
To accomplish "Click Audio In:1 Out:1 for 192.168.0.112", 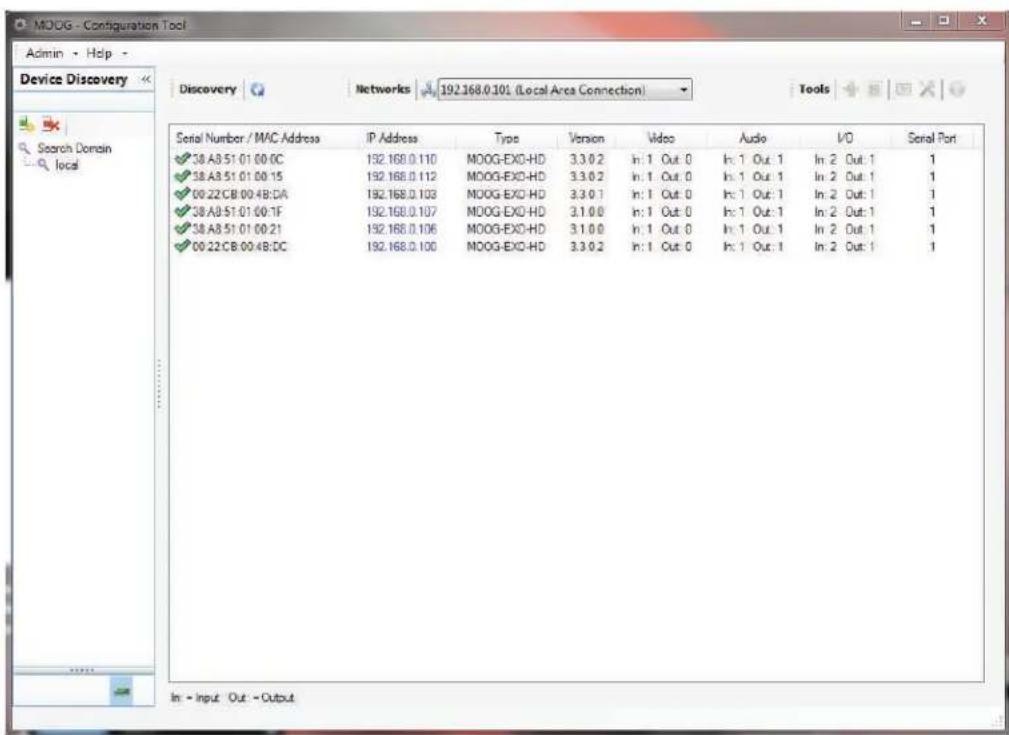I will click(753, 176).
